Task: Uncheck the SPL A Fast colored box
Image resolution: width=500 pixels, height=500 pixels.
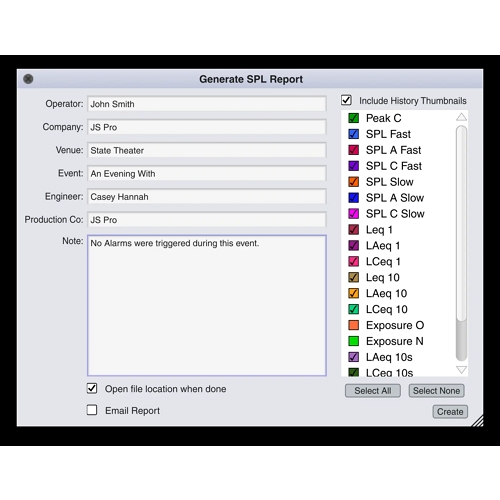Action: point(353,150)
